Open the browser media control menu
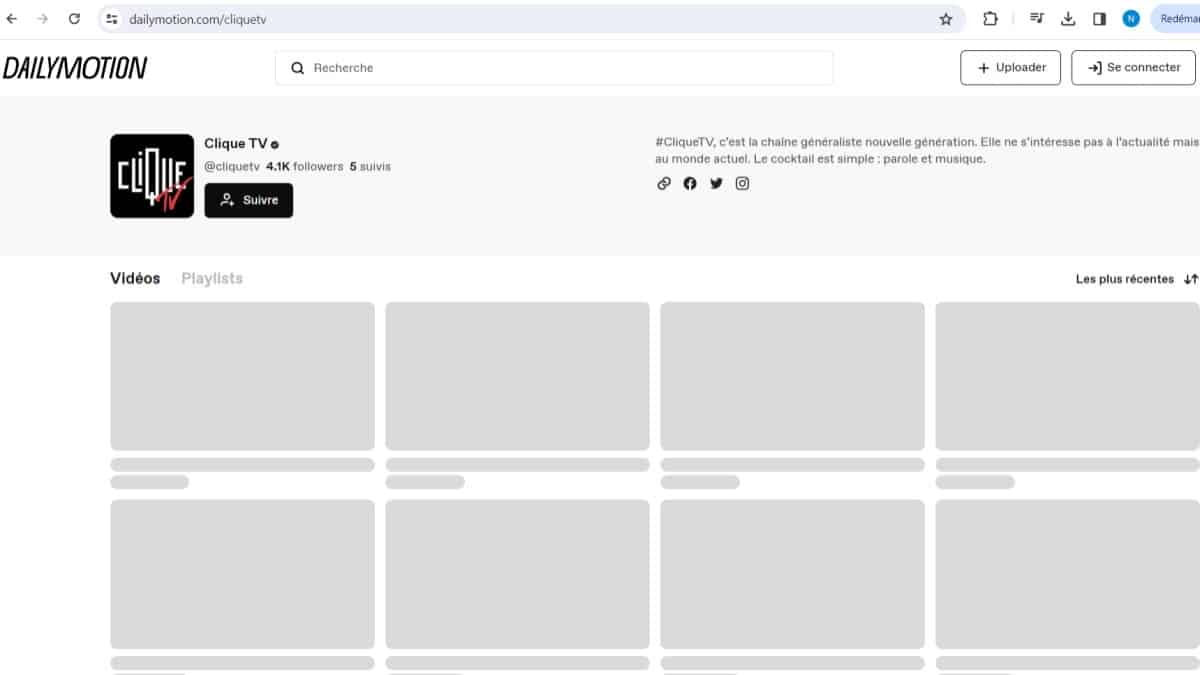The height and width of the screenshot is (675, 1200). click(x=1037, y=19)
